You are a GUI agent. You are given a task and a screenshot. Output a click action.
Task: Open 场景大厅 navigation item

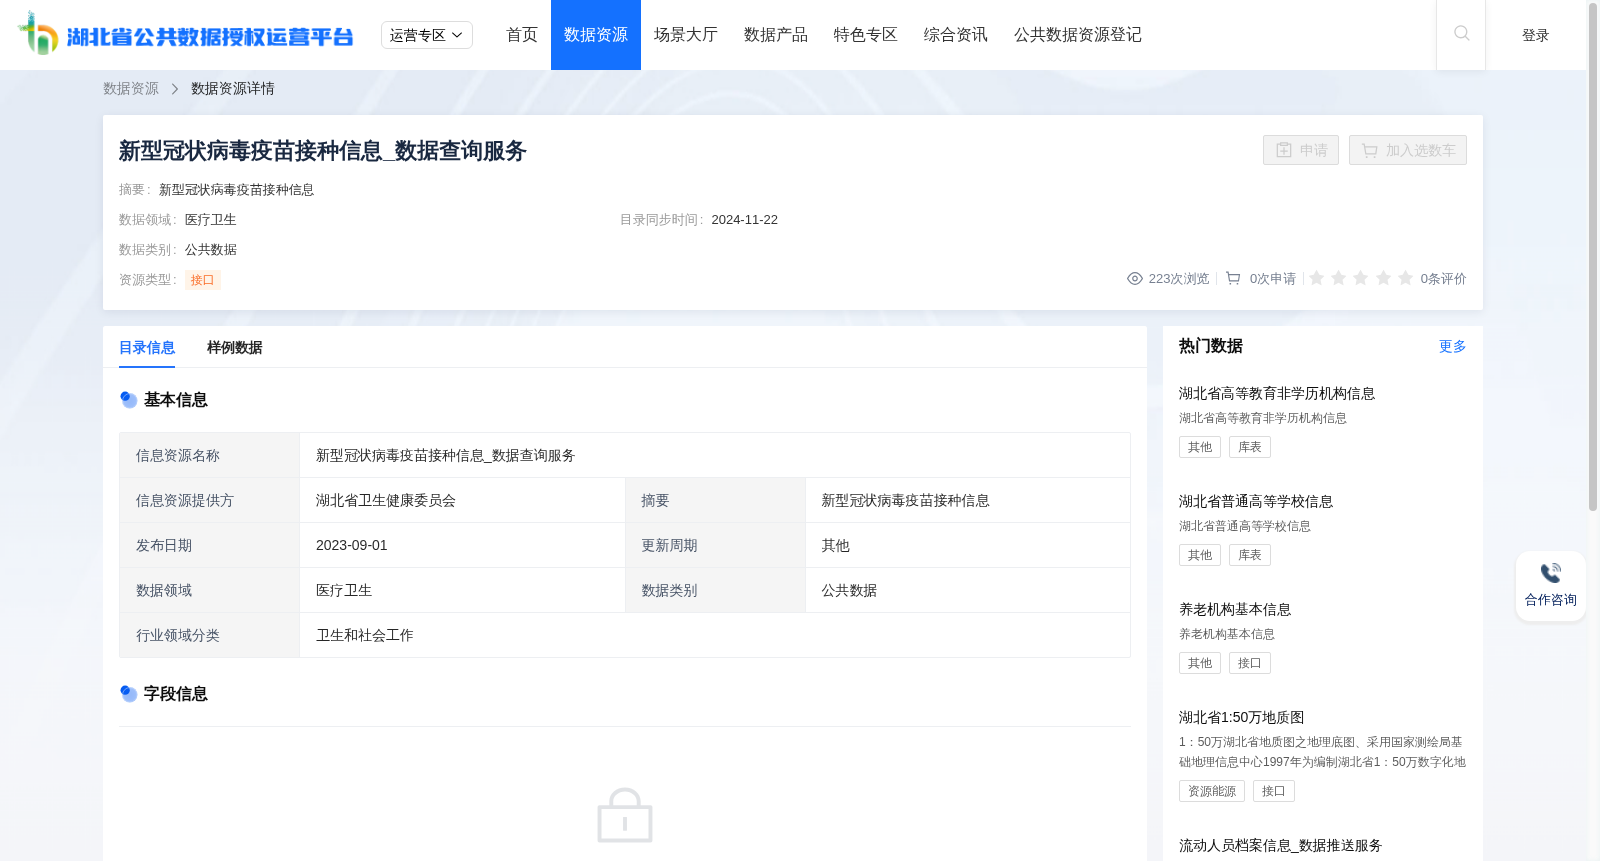click(x=686, y=35)
